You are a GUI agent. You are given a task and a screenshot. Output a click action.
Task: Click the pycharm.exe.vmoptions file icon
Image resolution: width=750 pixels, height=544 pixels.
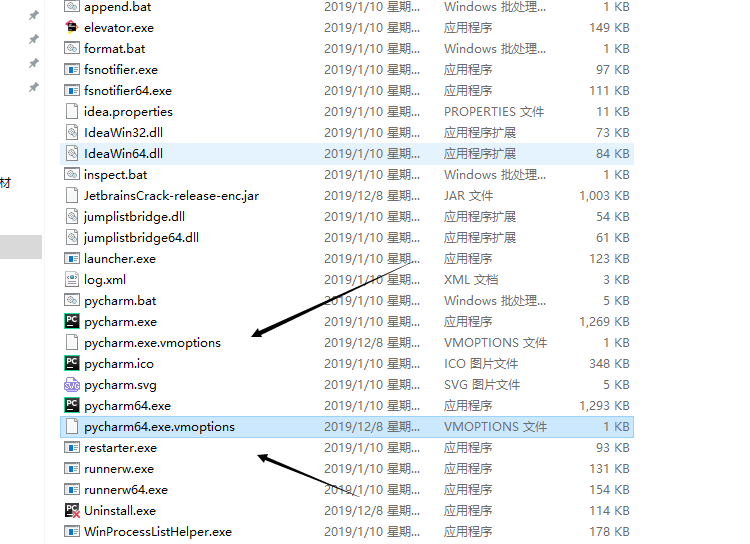point(72,343)
